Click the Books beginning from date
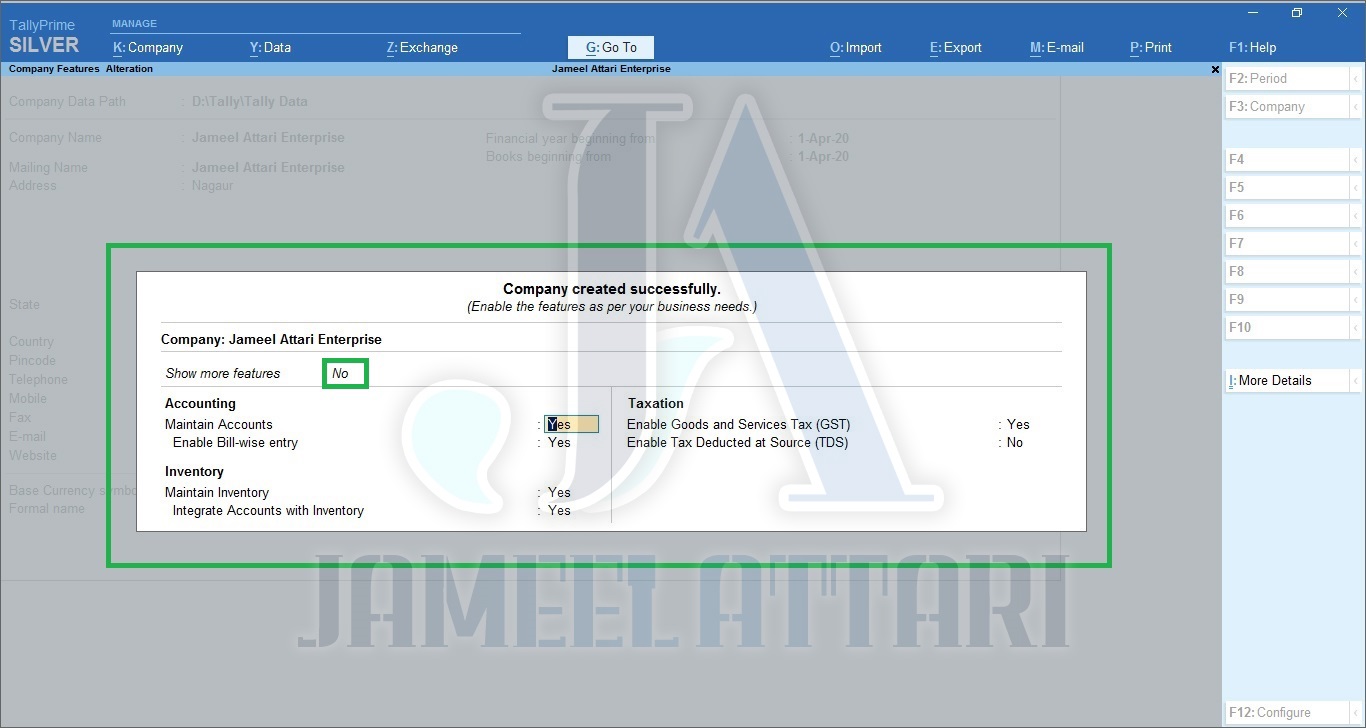This screenshot has width=1366, height=728. pyautogui.click(x=823, y=156)
